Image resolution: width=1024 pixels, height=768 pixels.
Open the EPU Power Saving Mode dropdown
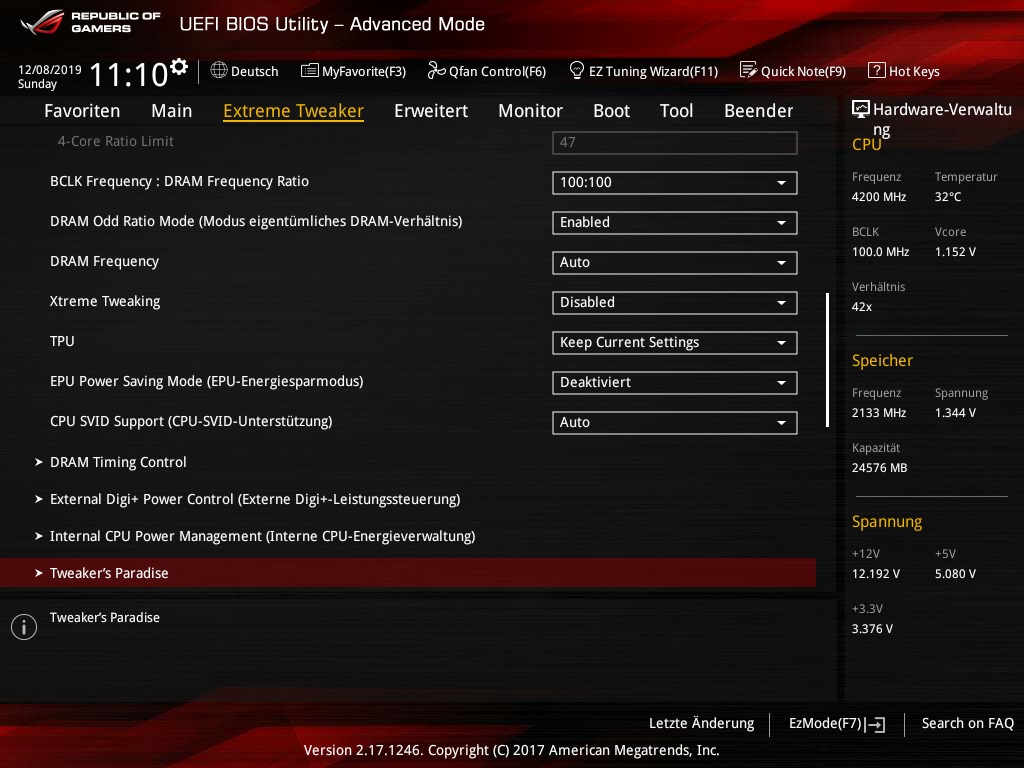(675, 383)
